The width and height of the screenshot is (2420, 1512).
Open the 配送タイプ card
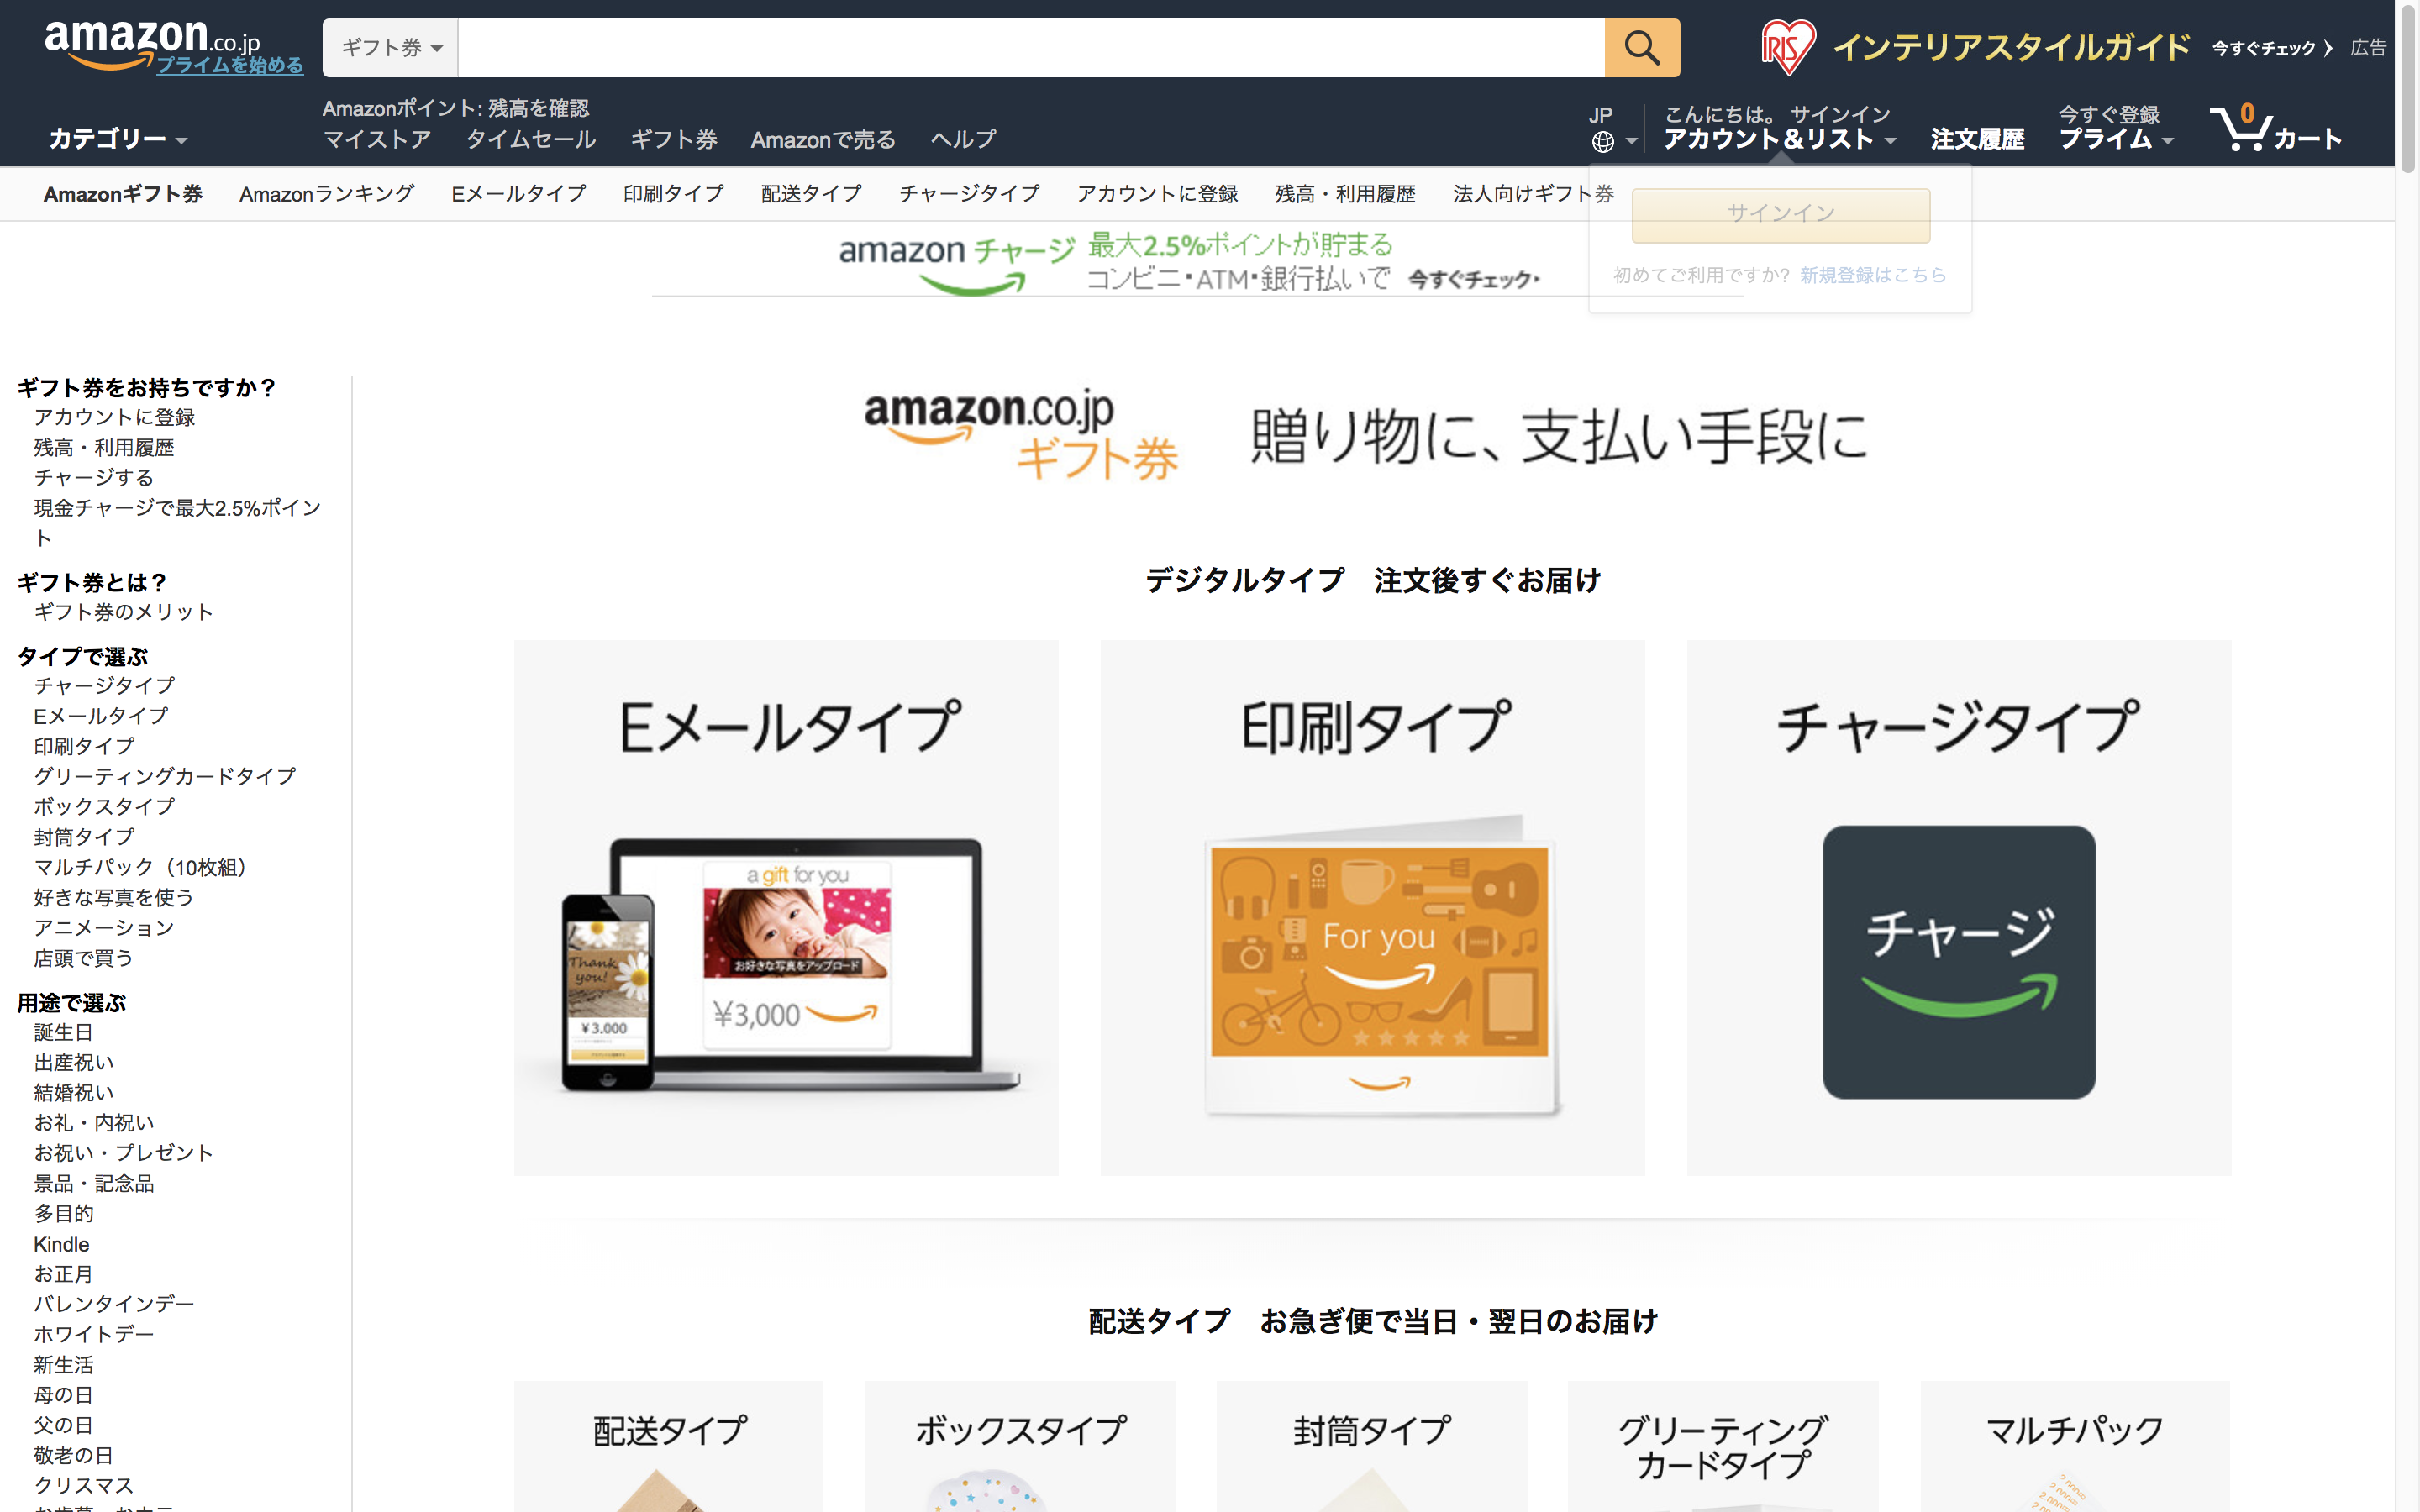tap(669, 1446)
